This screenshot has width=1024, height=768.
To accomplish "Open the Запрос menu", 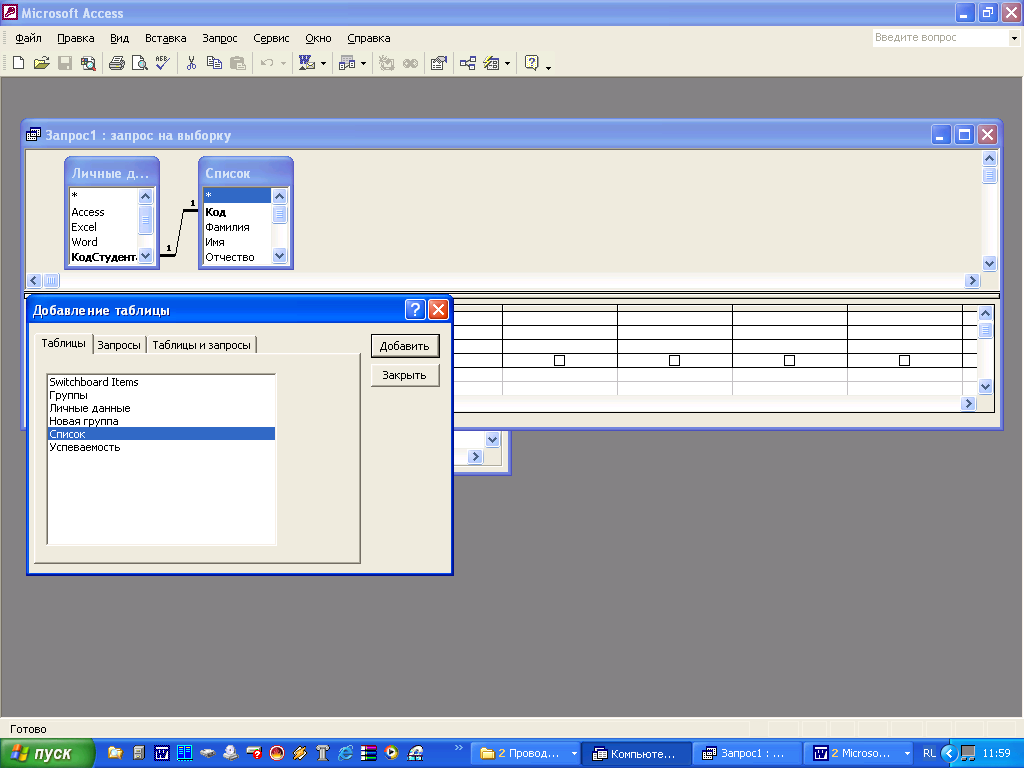I will click(219, 38).
